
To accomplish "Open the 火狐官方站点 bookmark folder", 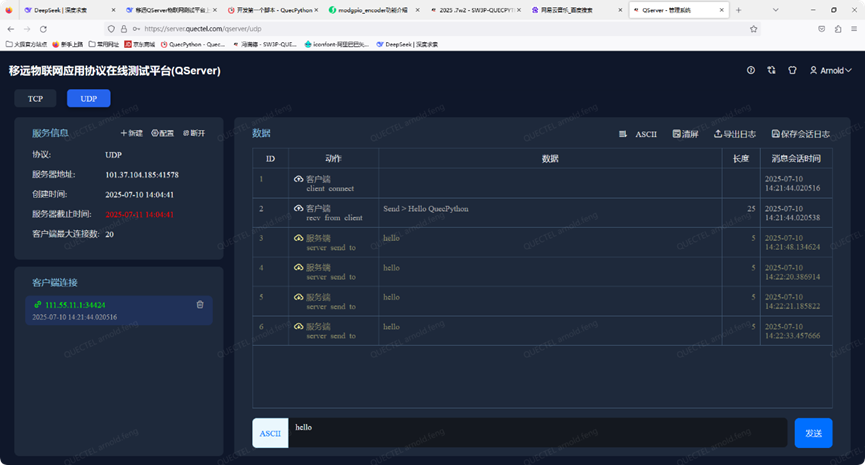I will tap(26, 44).
